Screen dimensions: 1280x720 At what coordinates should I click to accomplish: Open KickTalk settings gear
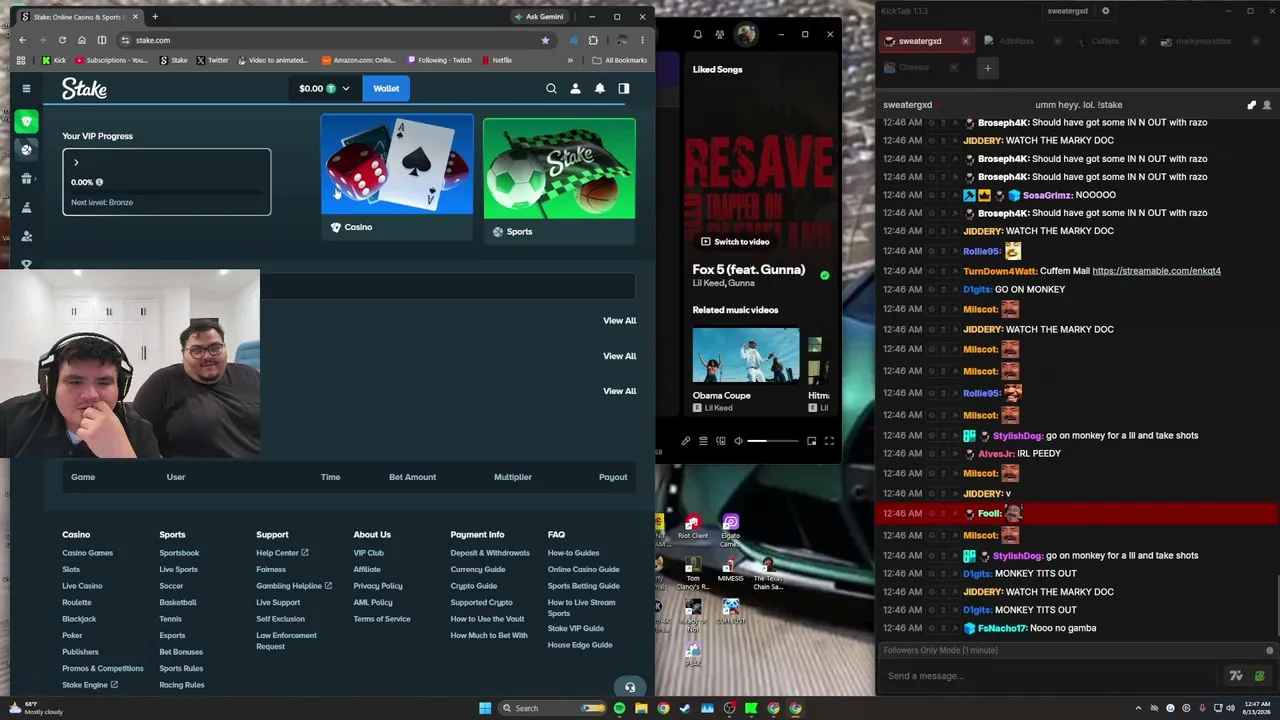coord(1105,11)
